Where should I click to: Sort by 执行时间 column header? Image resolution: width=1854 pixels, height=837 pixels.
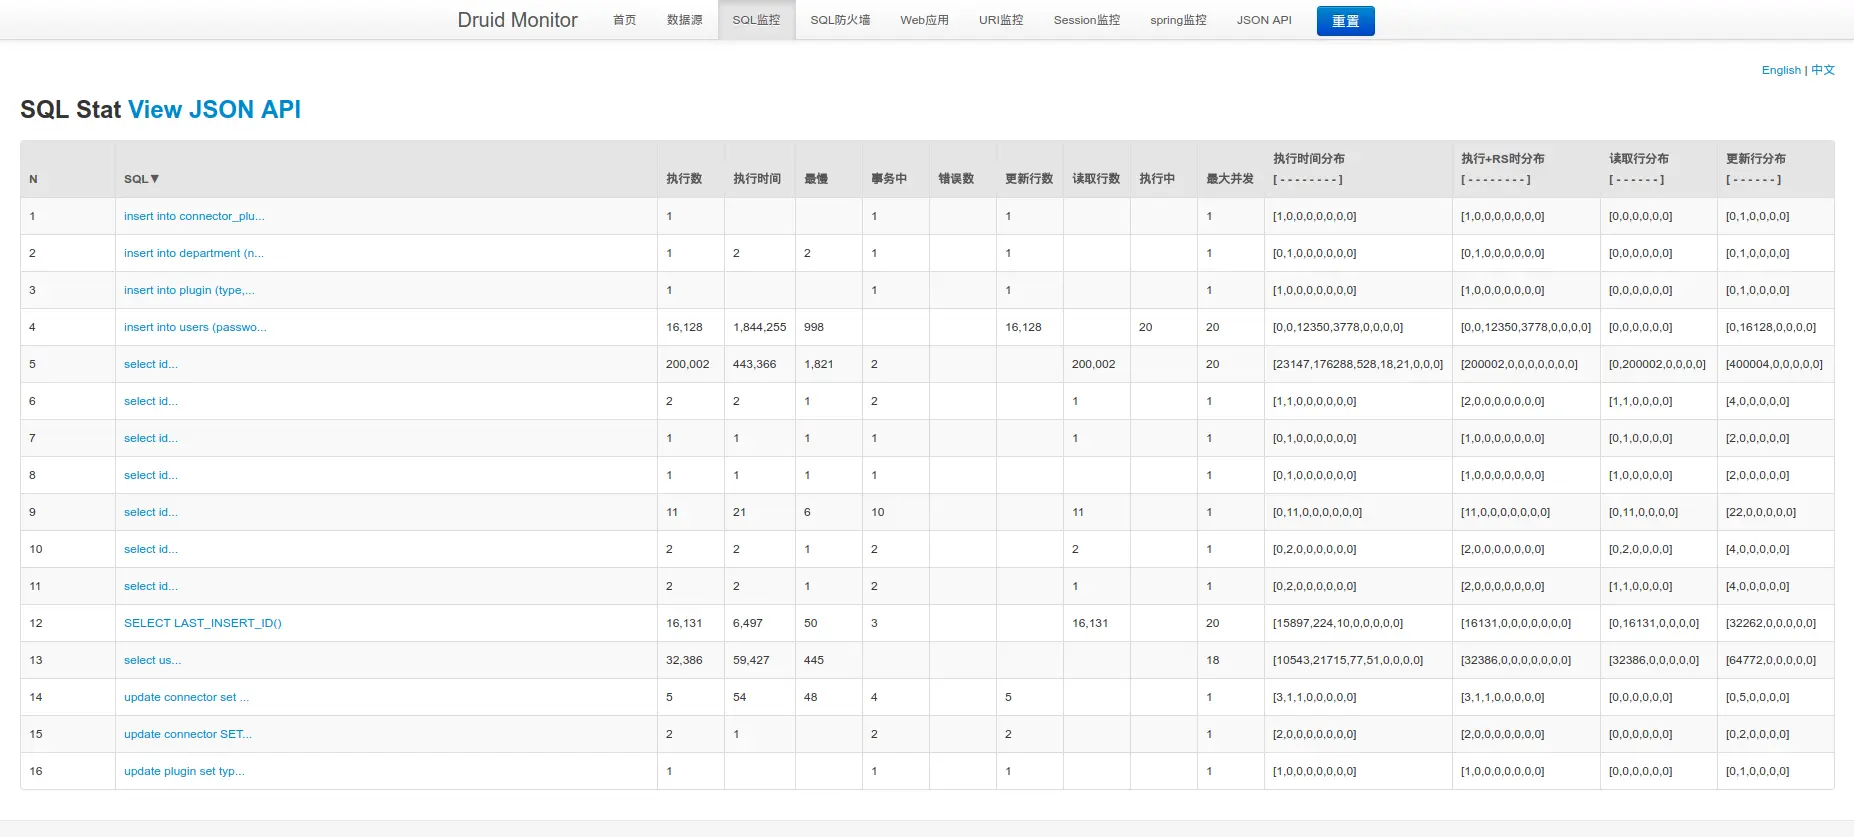(x=757, y=179)
